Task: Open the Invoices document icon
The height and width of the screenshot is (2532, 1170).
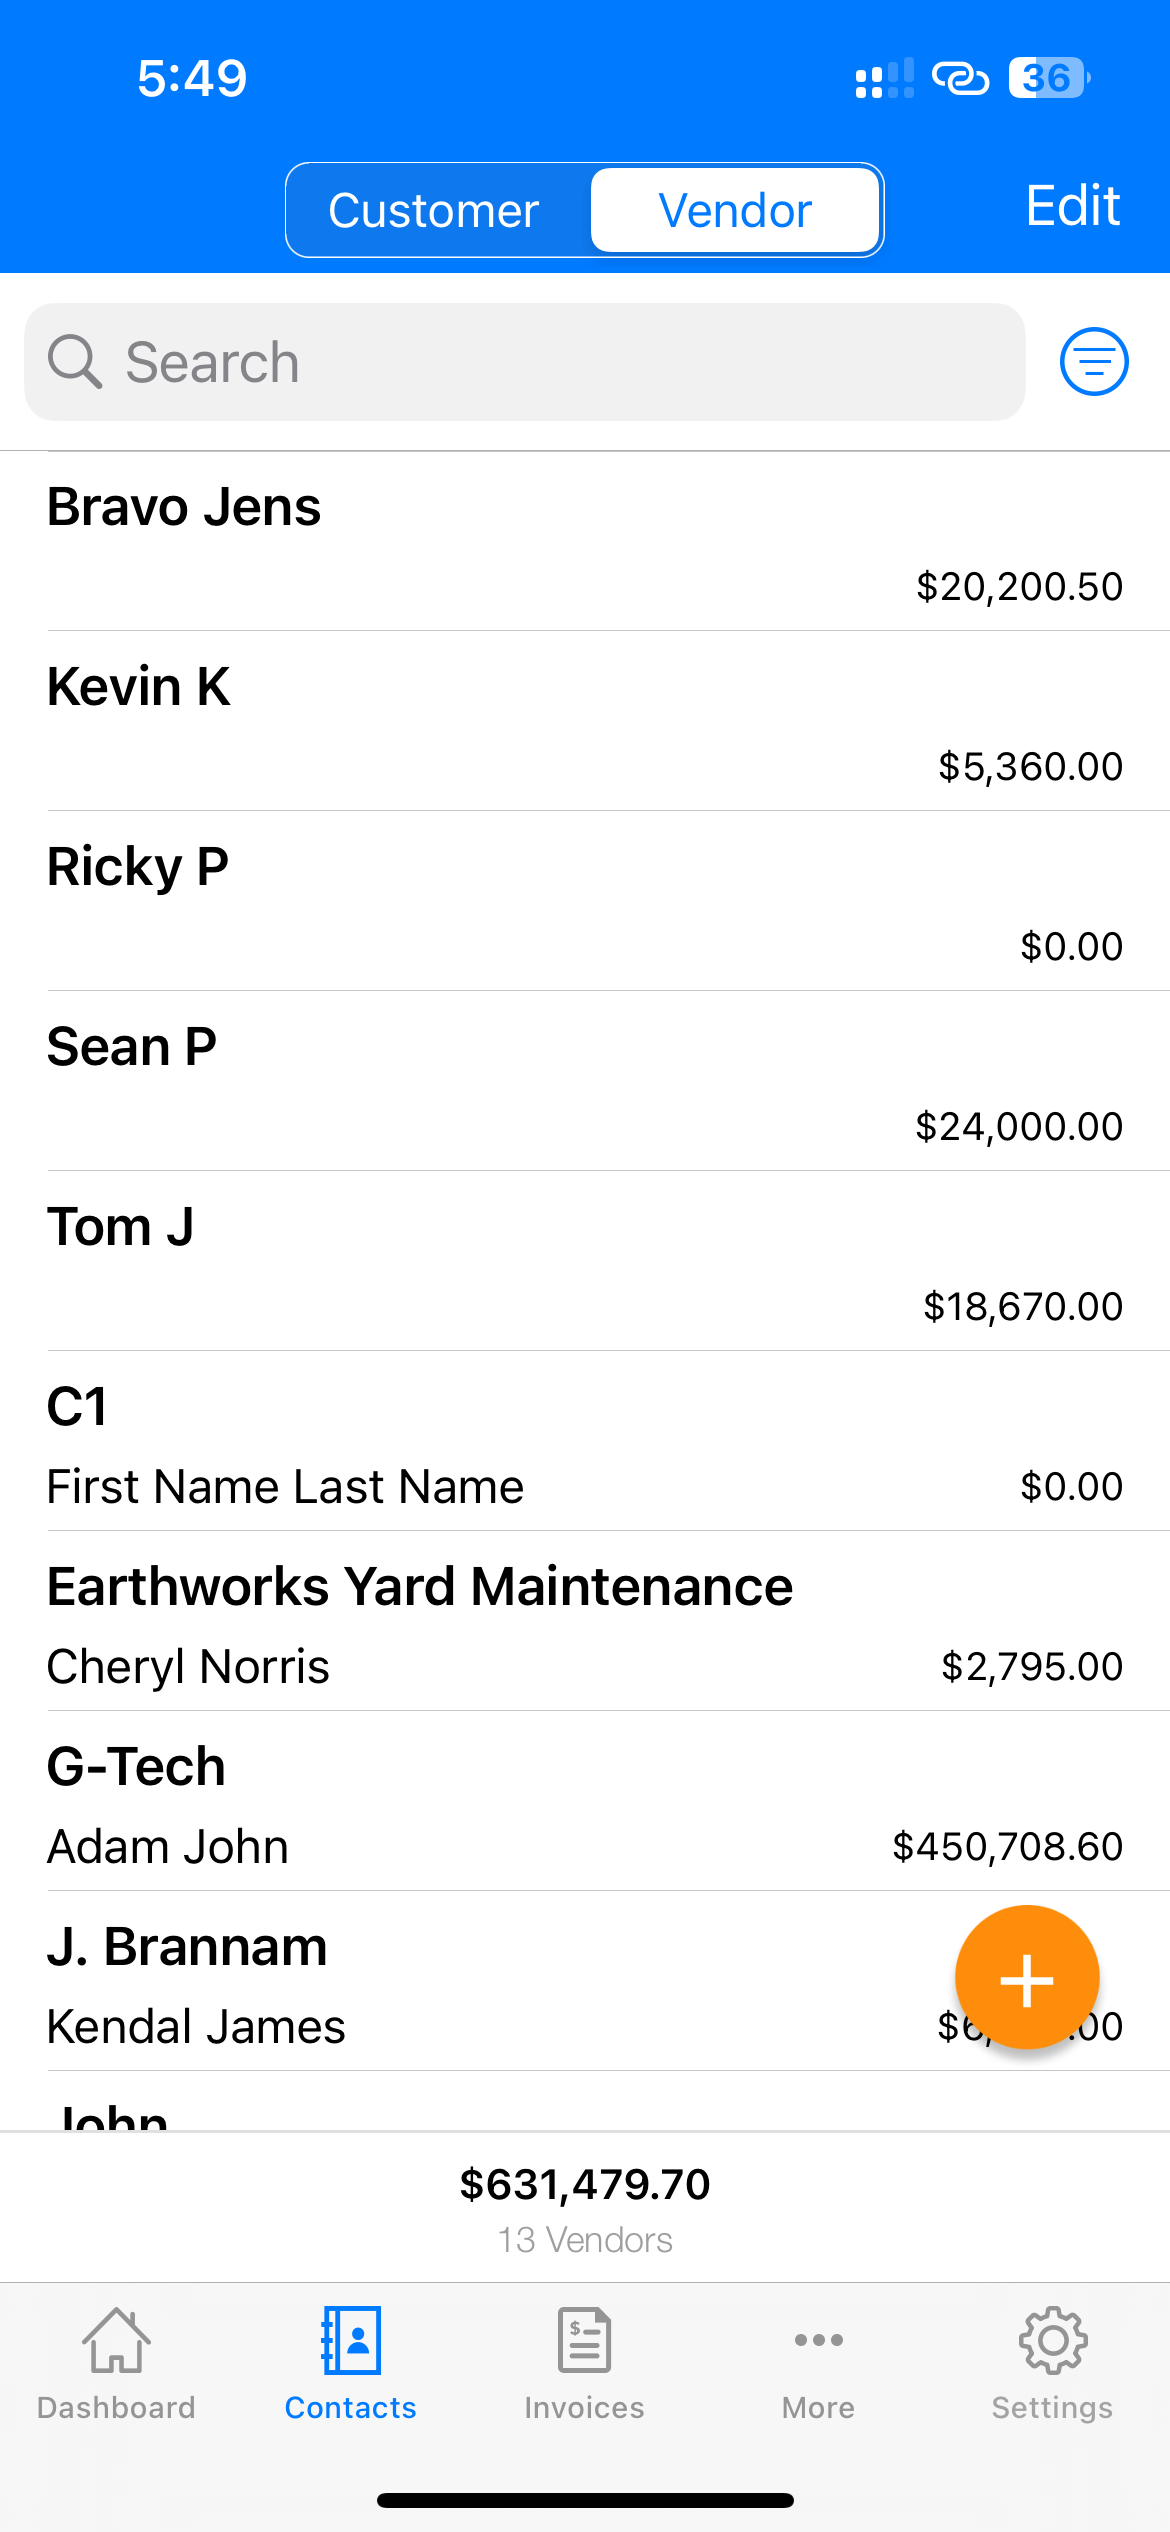Action: click(x=584, y=2340)
